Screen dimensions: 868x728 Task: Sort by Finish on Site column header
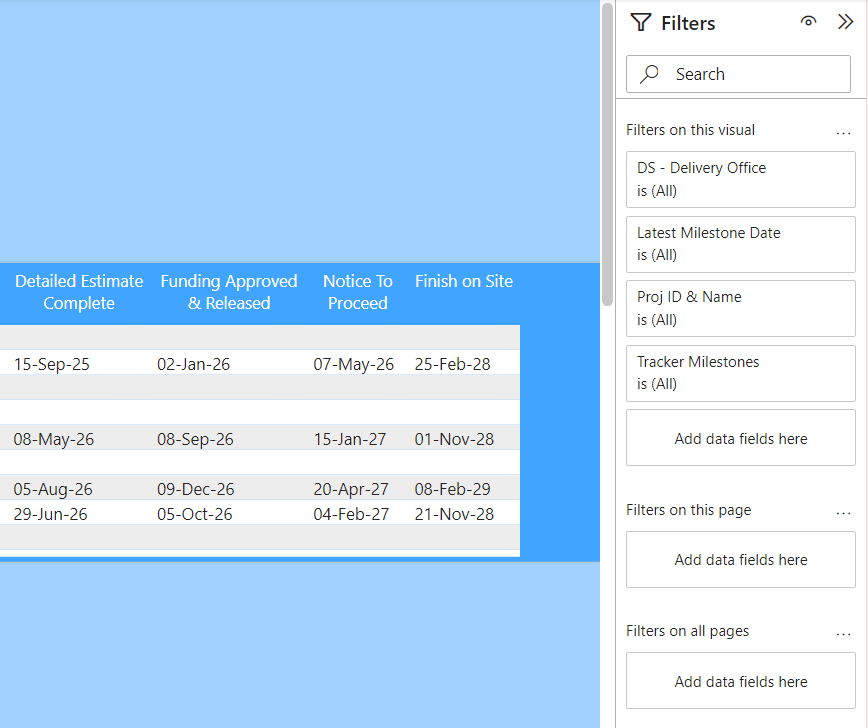pos(464,281)
